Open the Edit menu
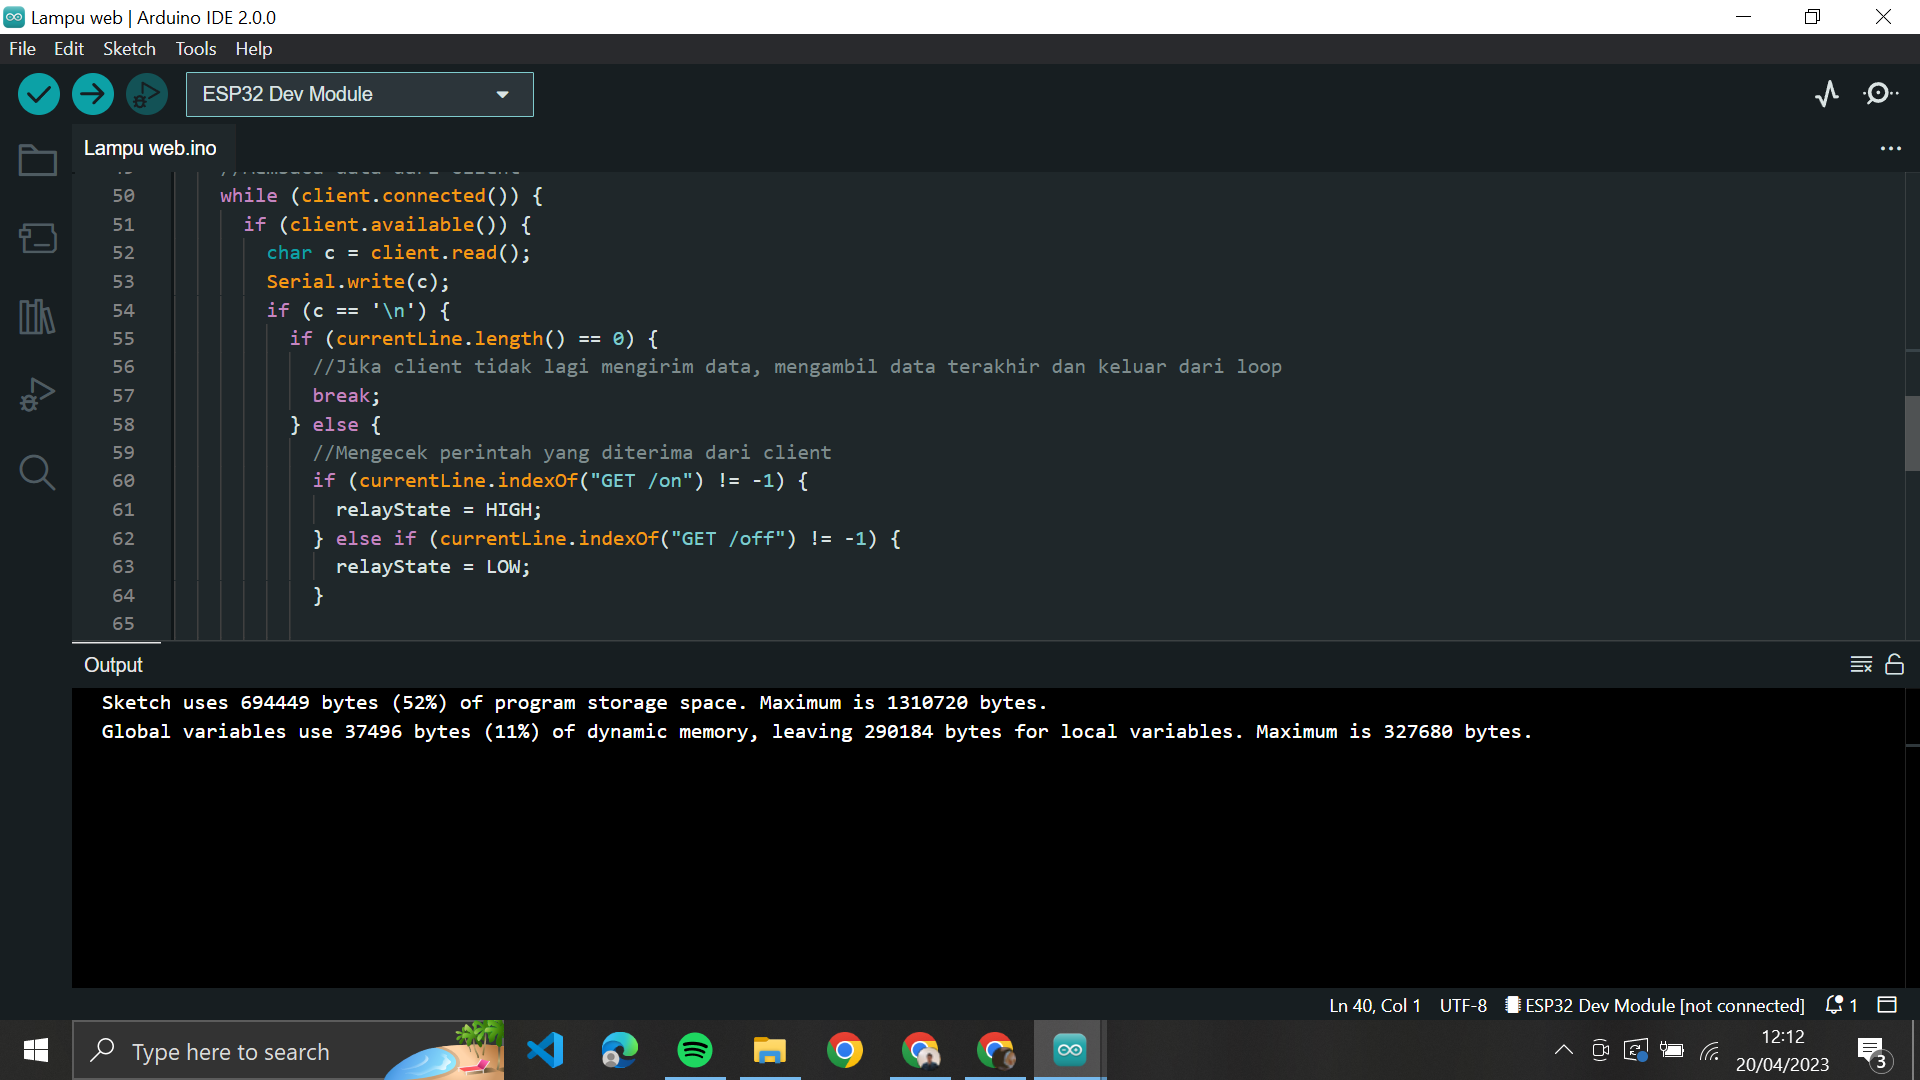Screen dimensions: 1920x1080 click(68, 49)
